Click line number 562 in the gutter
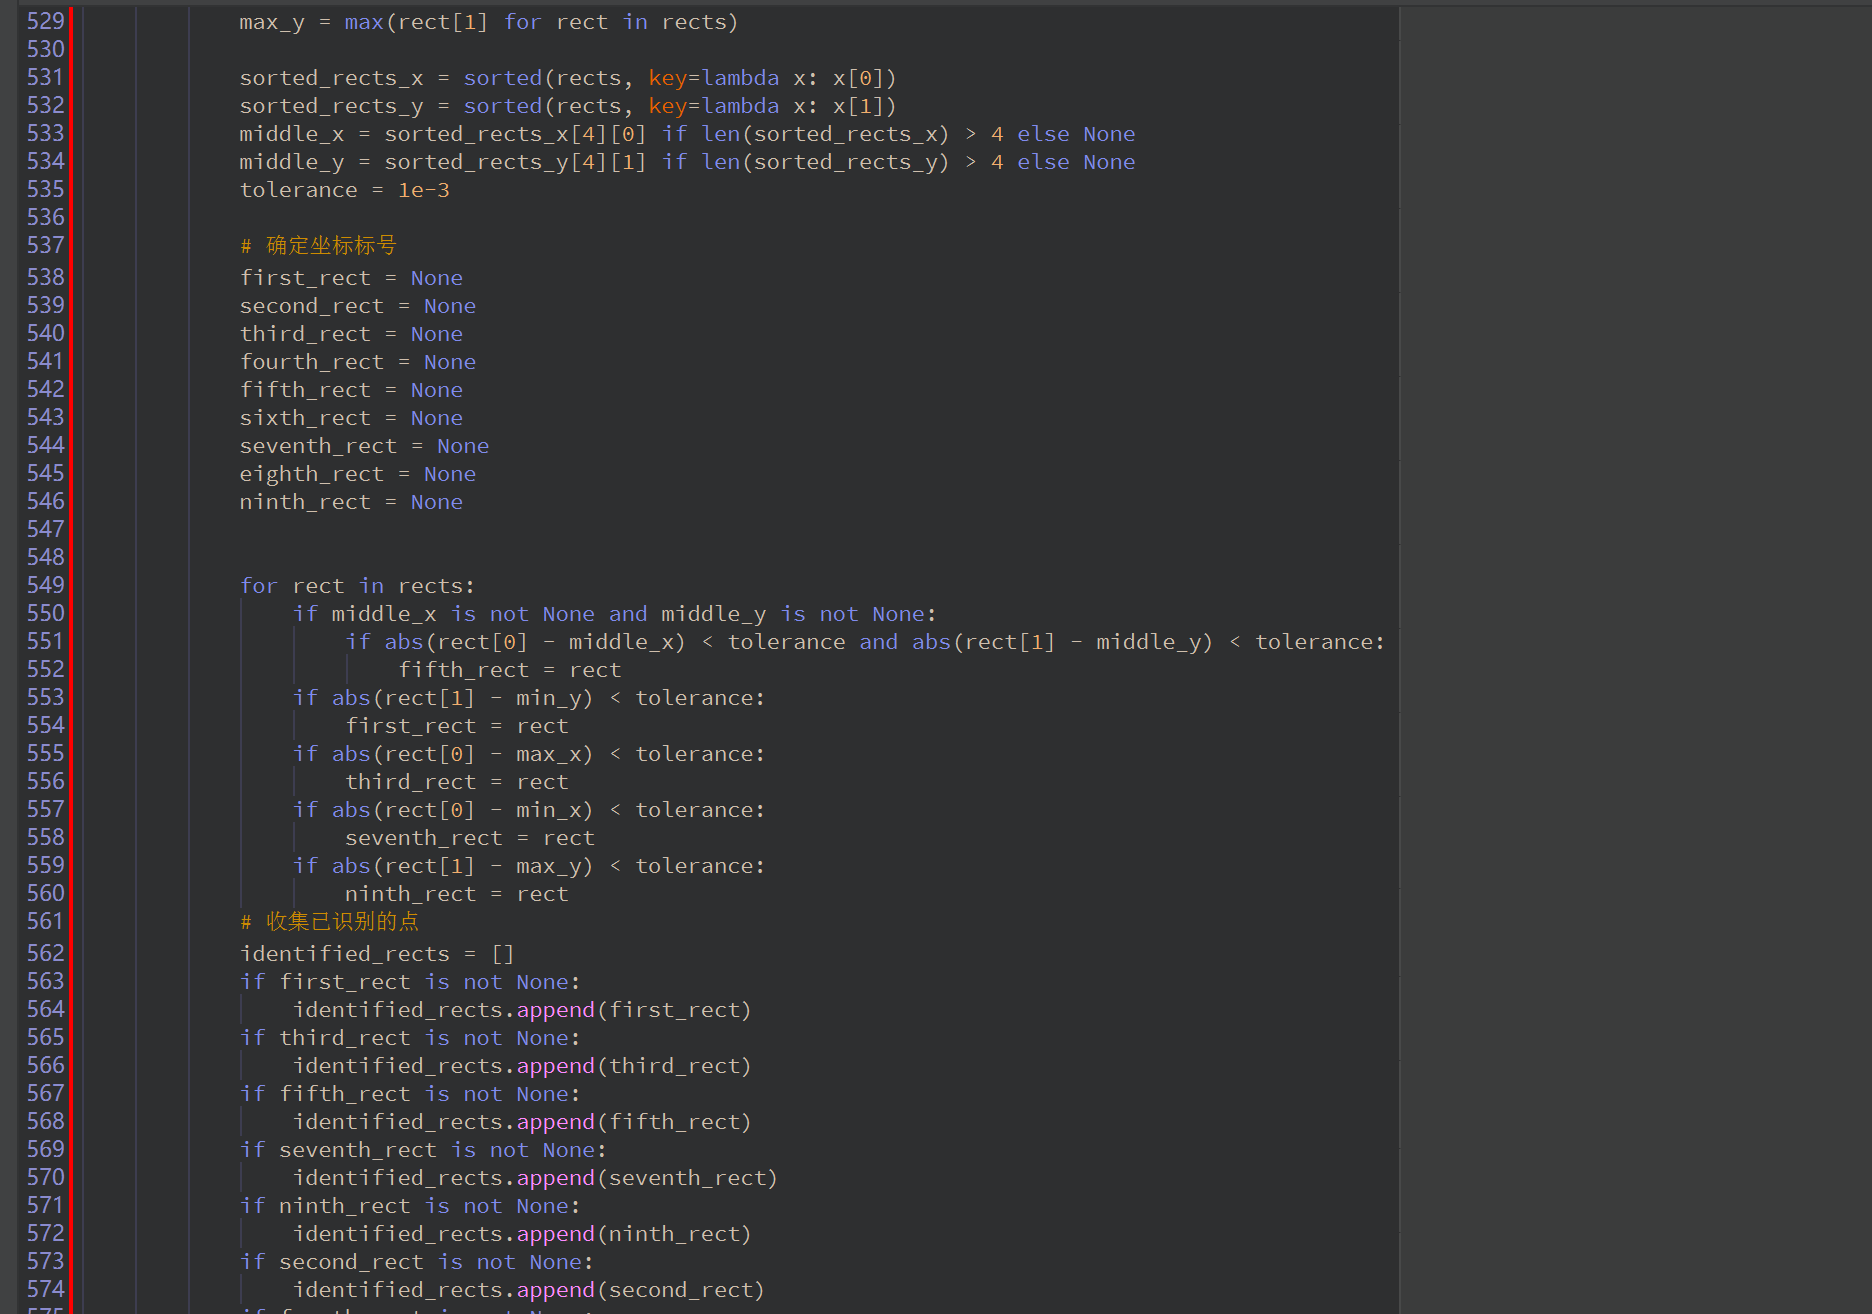Image resolution: width=1872 pixels, height=1314 pixels. pyautogui.click(x=45, y=953)
